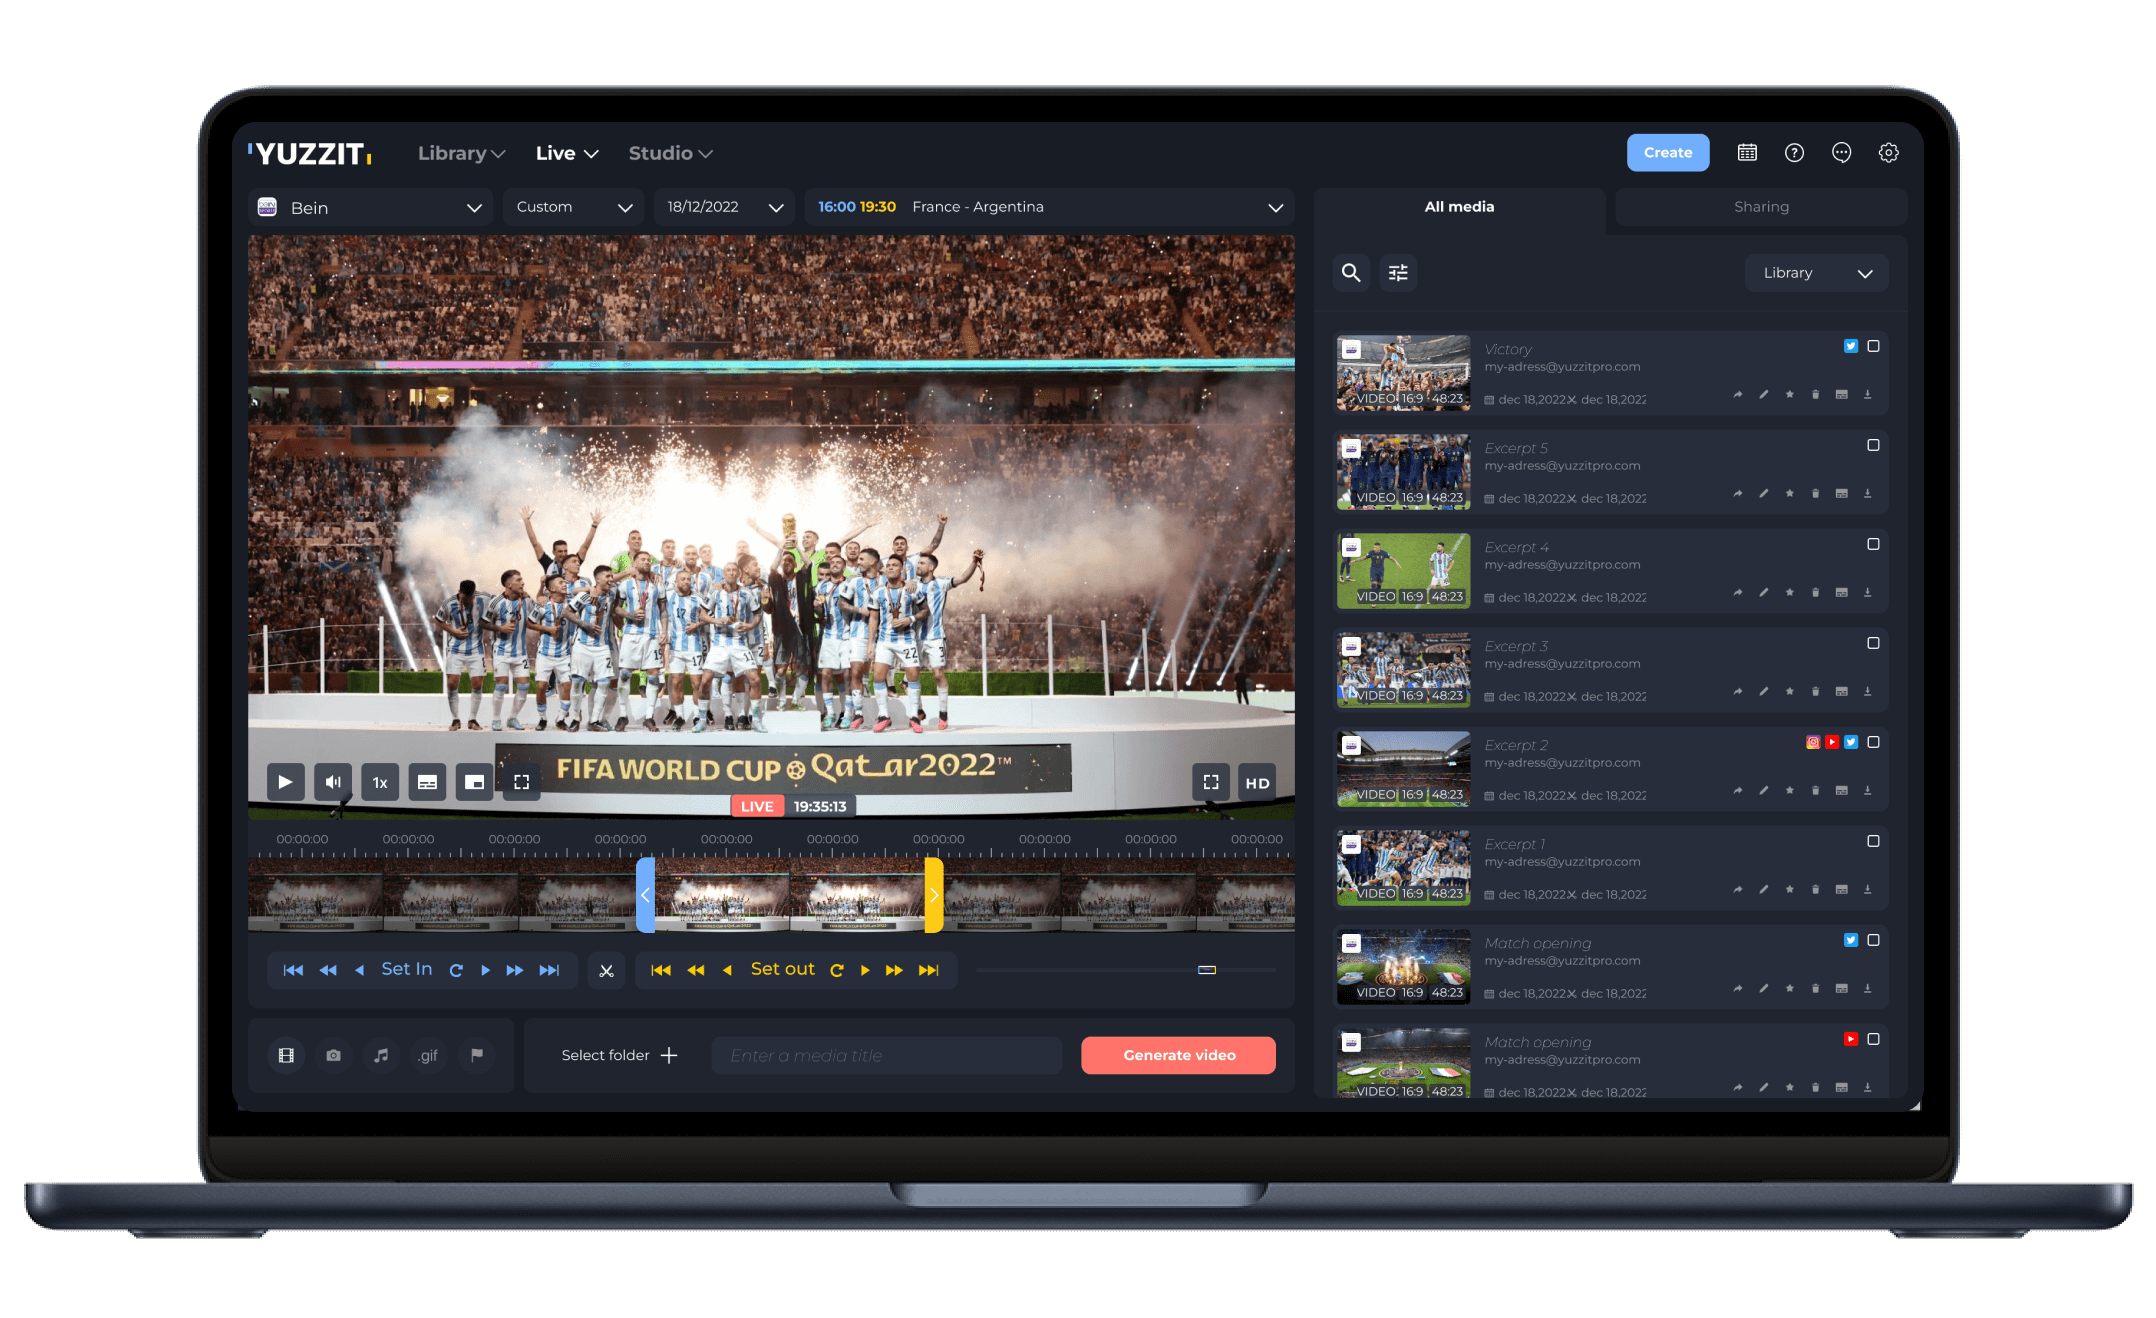
Task: Click the Generate video button
Action: point(1178,1055)
